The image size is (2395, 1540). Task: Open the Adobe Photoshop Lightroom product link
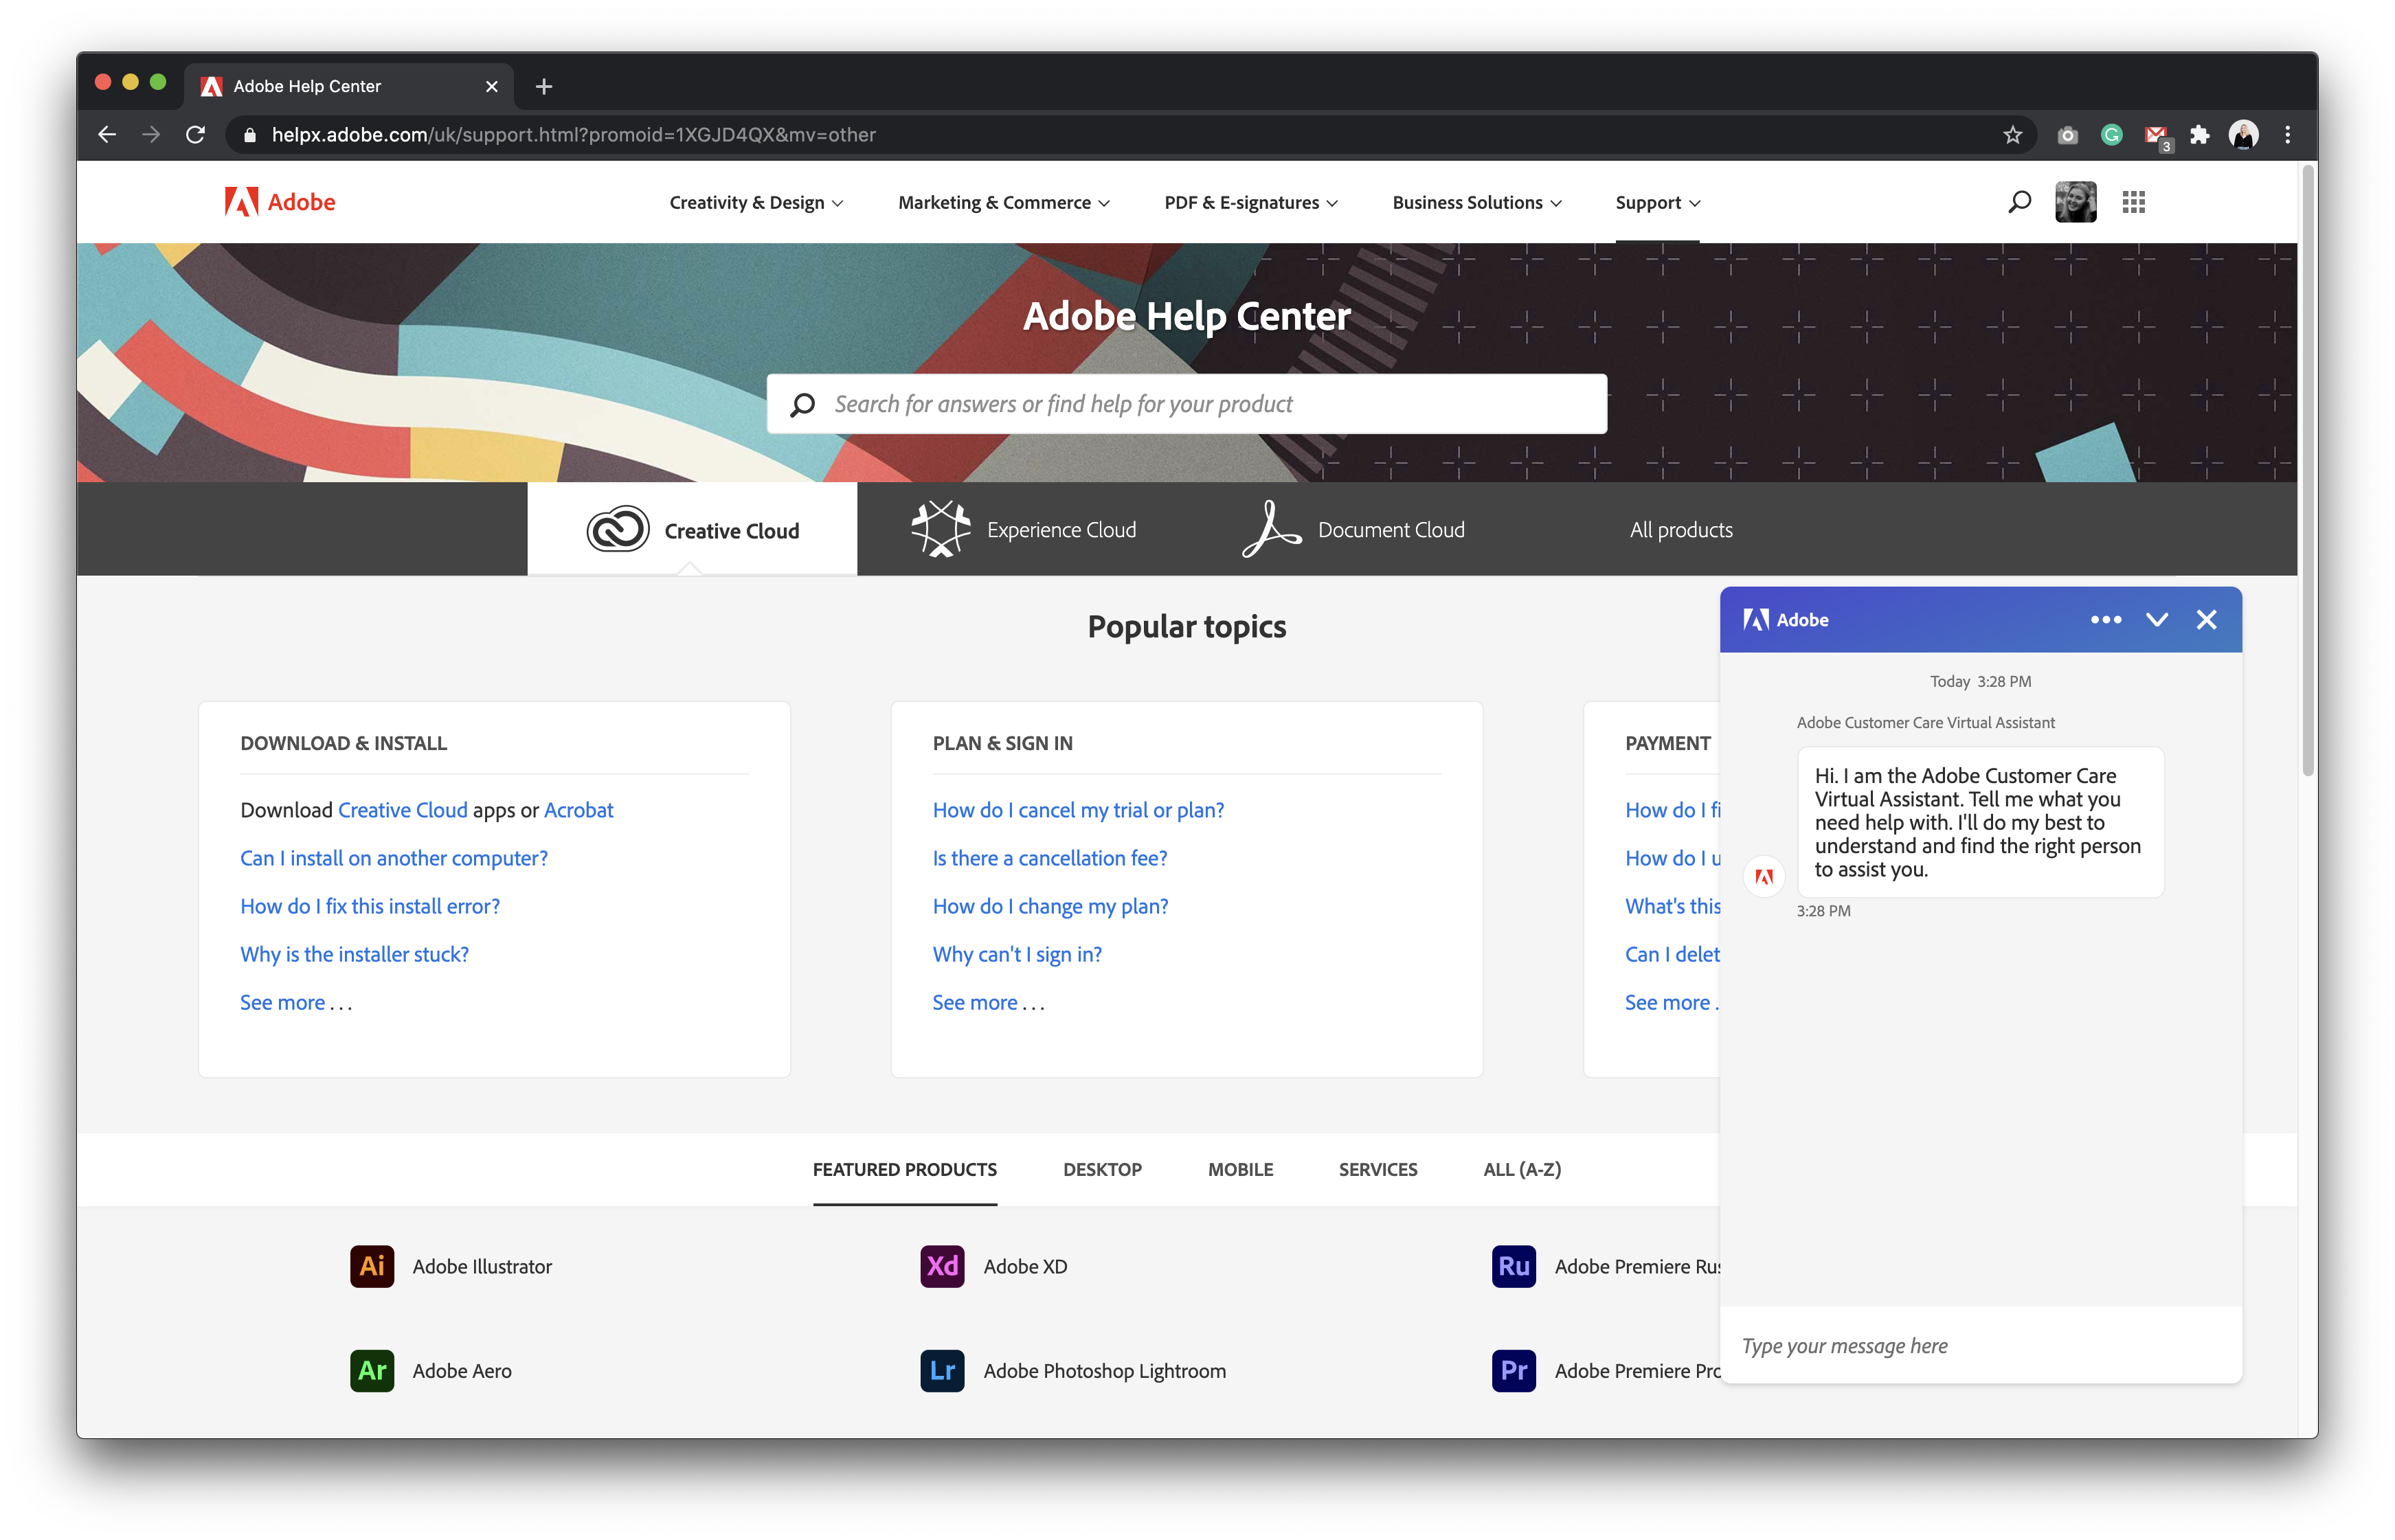(1104, 1370)
